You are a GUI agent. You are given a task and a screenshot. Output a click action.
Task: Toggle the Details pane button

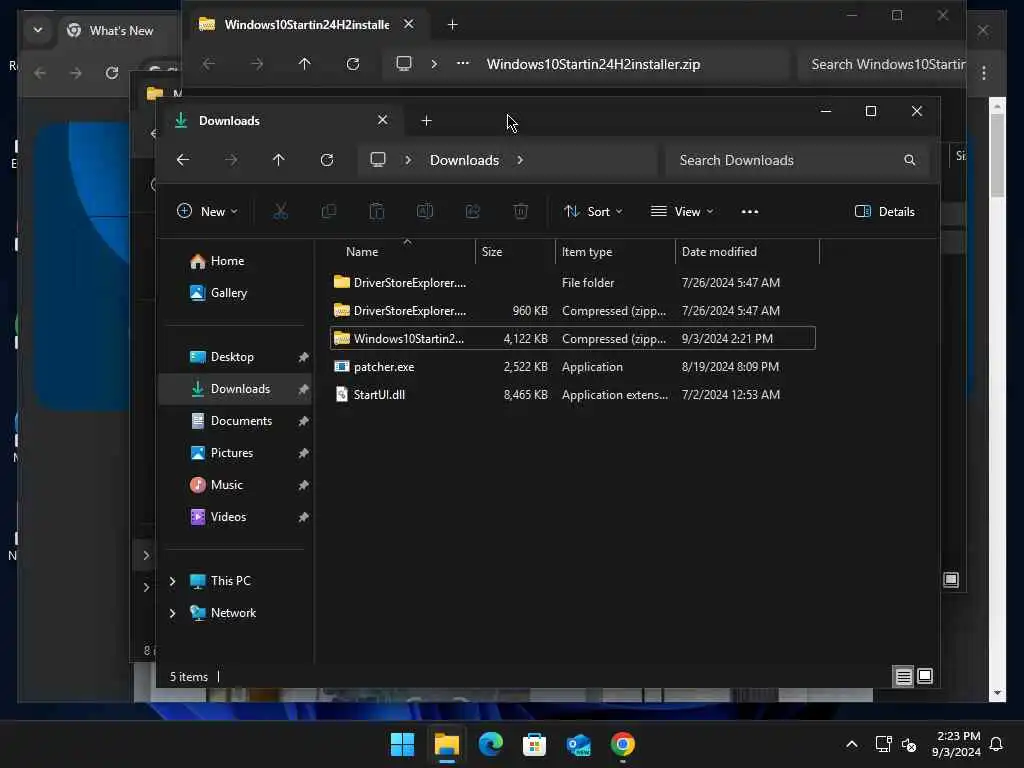coord(885,212)
